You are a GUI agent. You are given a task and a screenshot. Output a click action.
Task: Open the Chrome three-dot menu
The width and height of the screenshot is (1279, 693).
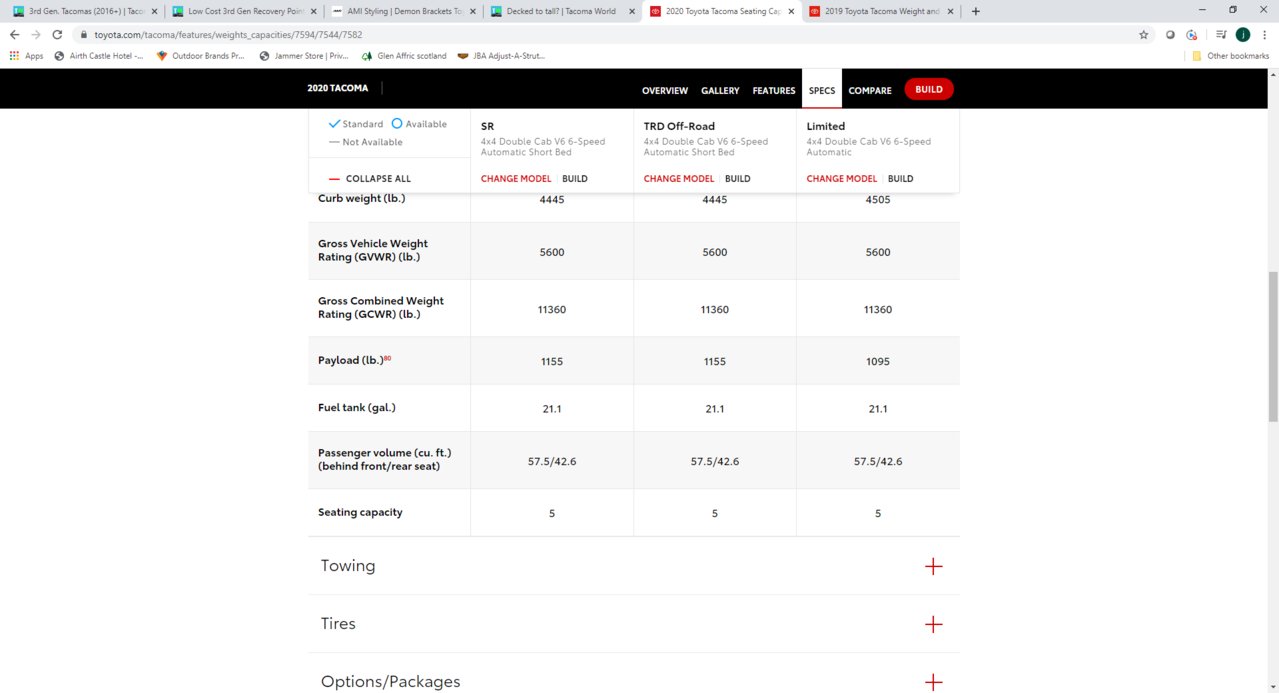1265,34
